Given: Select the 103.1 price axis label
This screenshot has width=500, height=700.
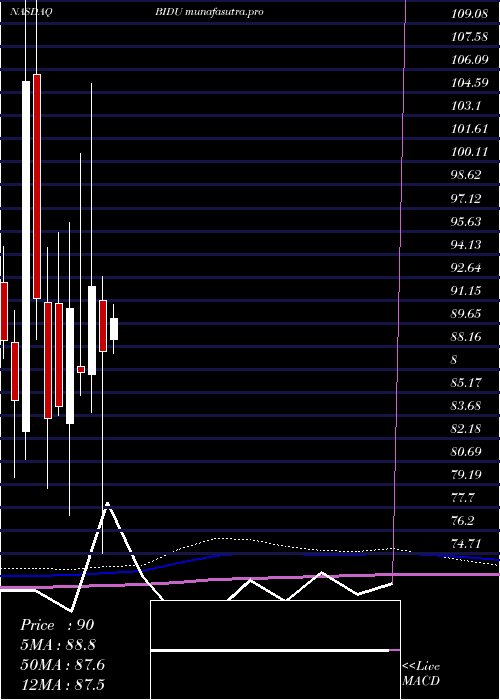Looking at the screenshot, I should coord(466,106).
